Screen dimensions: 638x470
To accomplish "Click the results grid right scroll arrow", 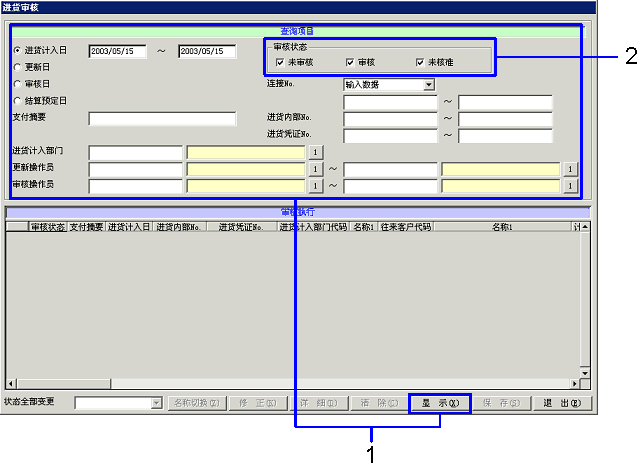I will (574, 383).
